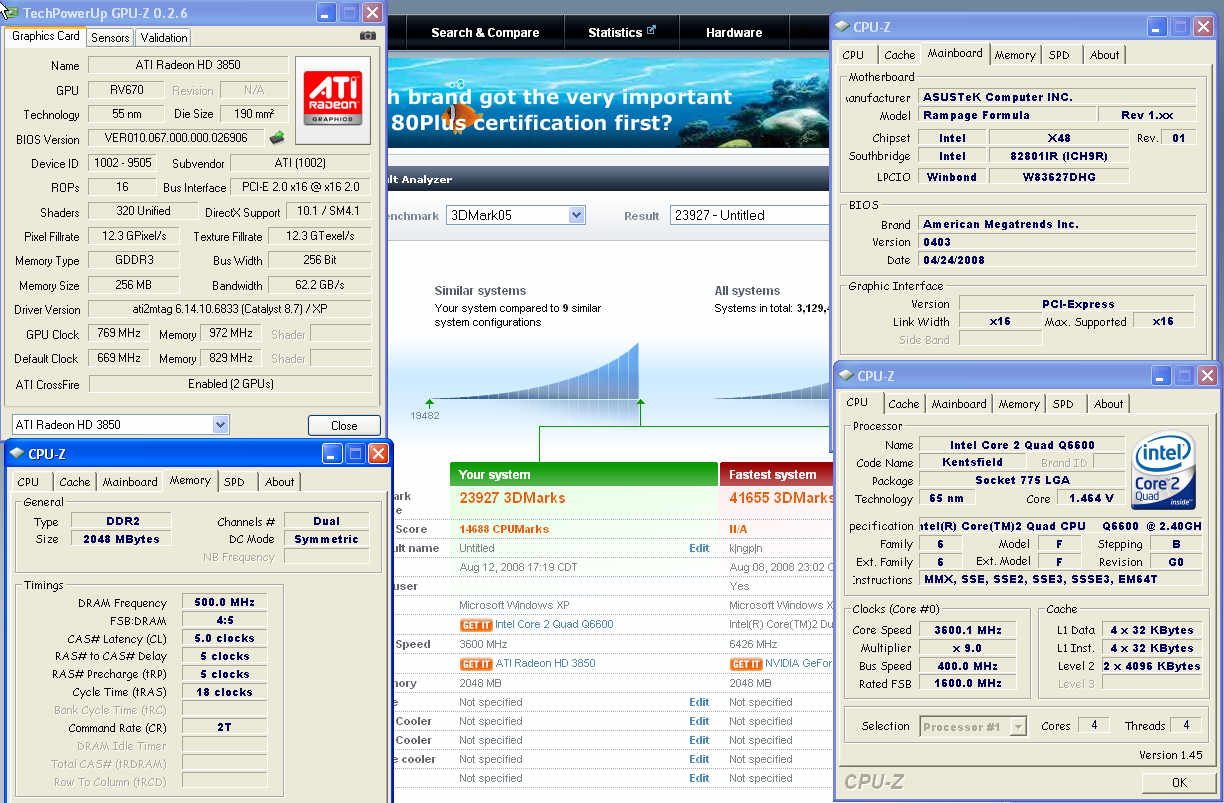The height and width of the screenshot is (803, 1224).
Task: Open Cache tab in the CPU-Z processor window
Action: click(904, 404)
